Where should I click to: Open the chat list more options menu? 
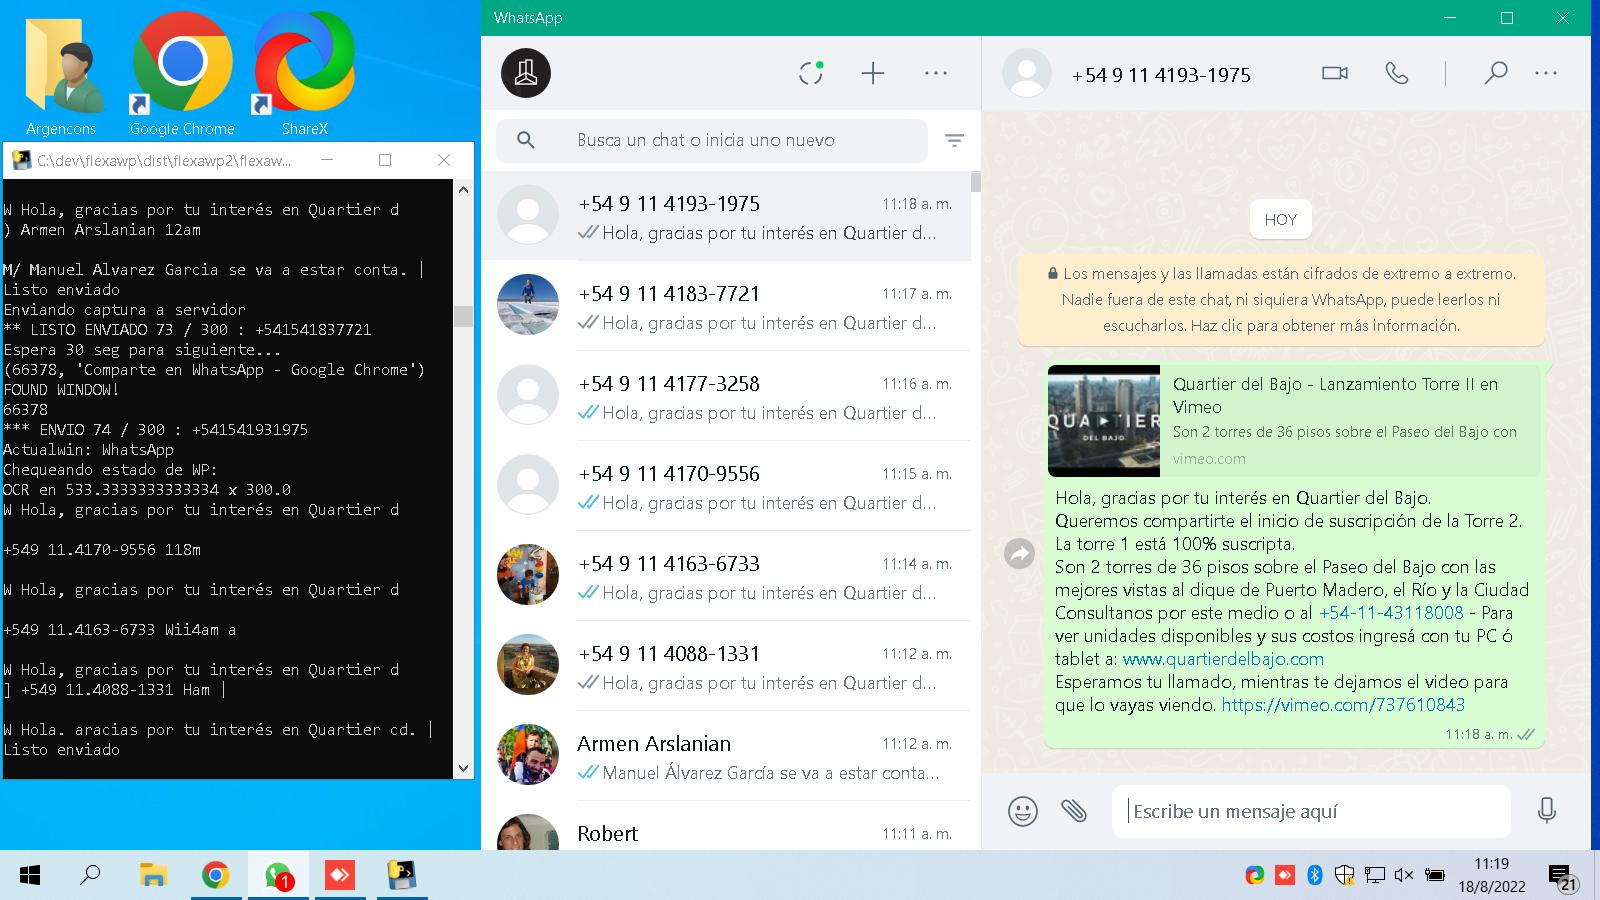coord(936,73)
